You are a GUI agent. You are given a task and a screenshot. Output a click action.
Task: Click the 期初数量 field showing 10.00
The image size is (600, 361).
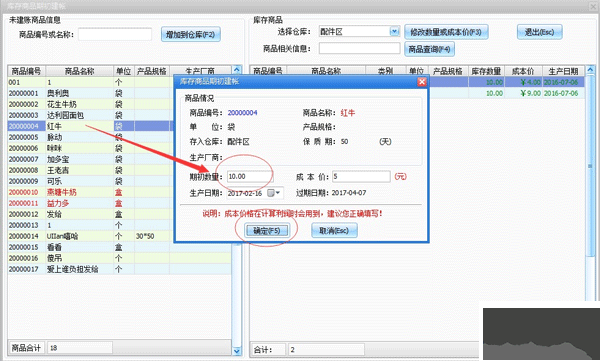(x=249, y=176)
